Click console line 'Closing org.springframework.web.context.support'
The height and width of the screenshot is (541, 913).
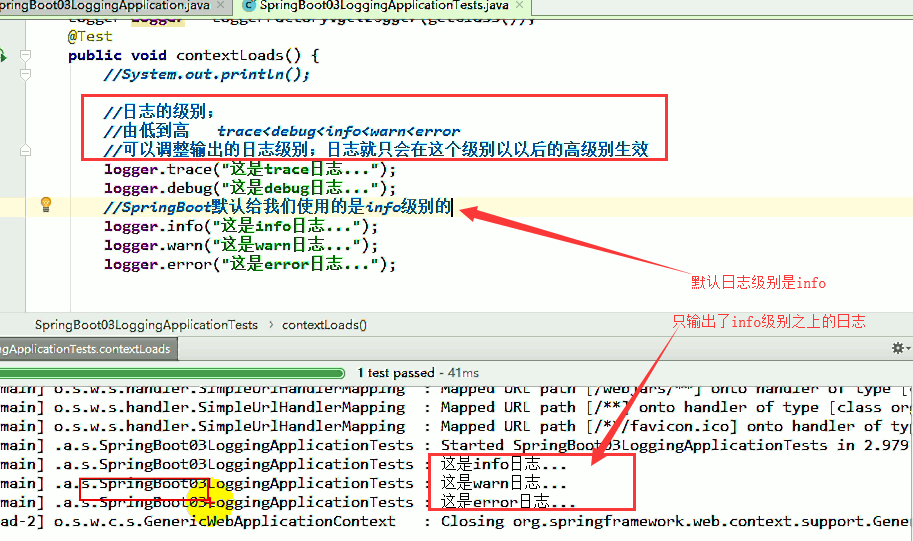(x=677, y=521)
